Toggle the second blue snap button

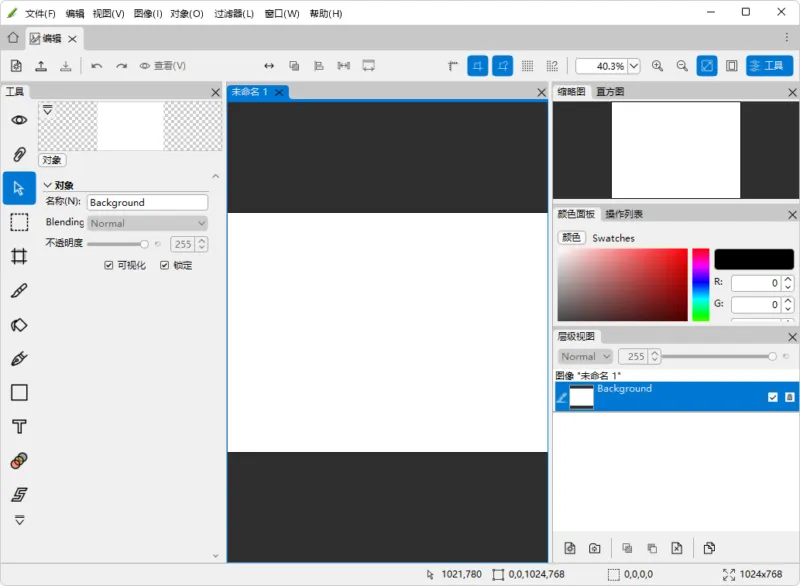click(x=503, y=66)
